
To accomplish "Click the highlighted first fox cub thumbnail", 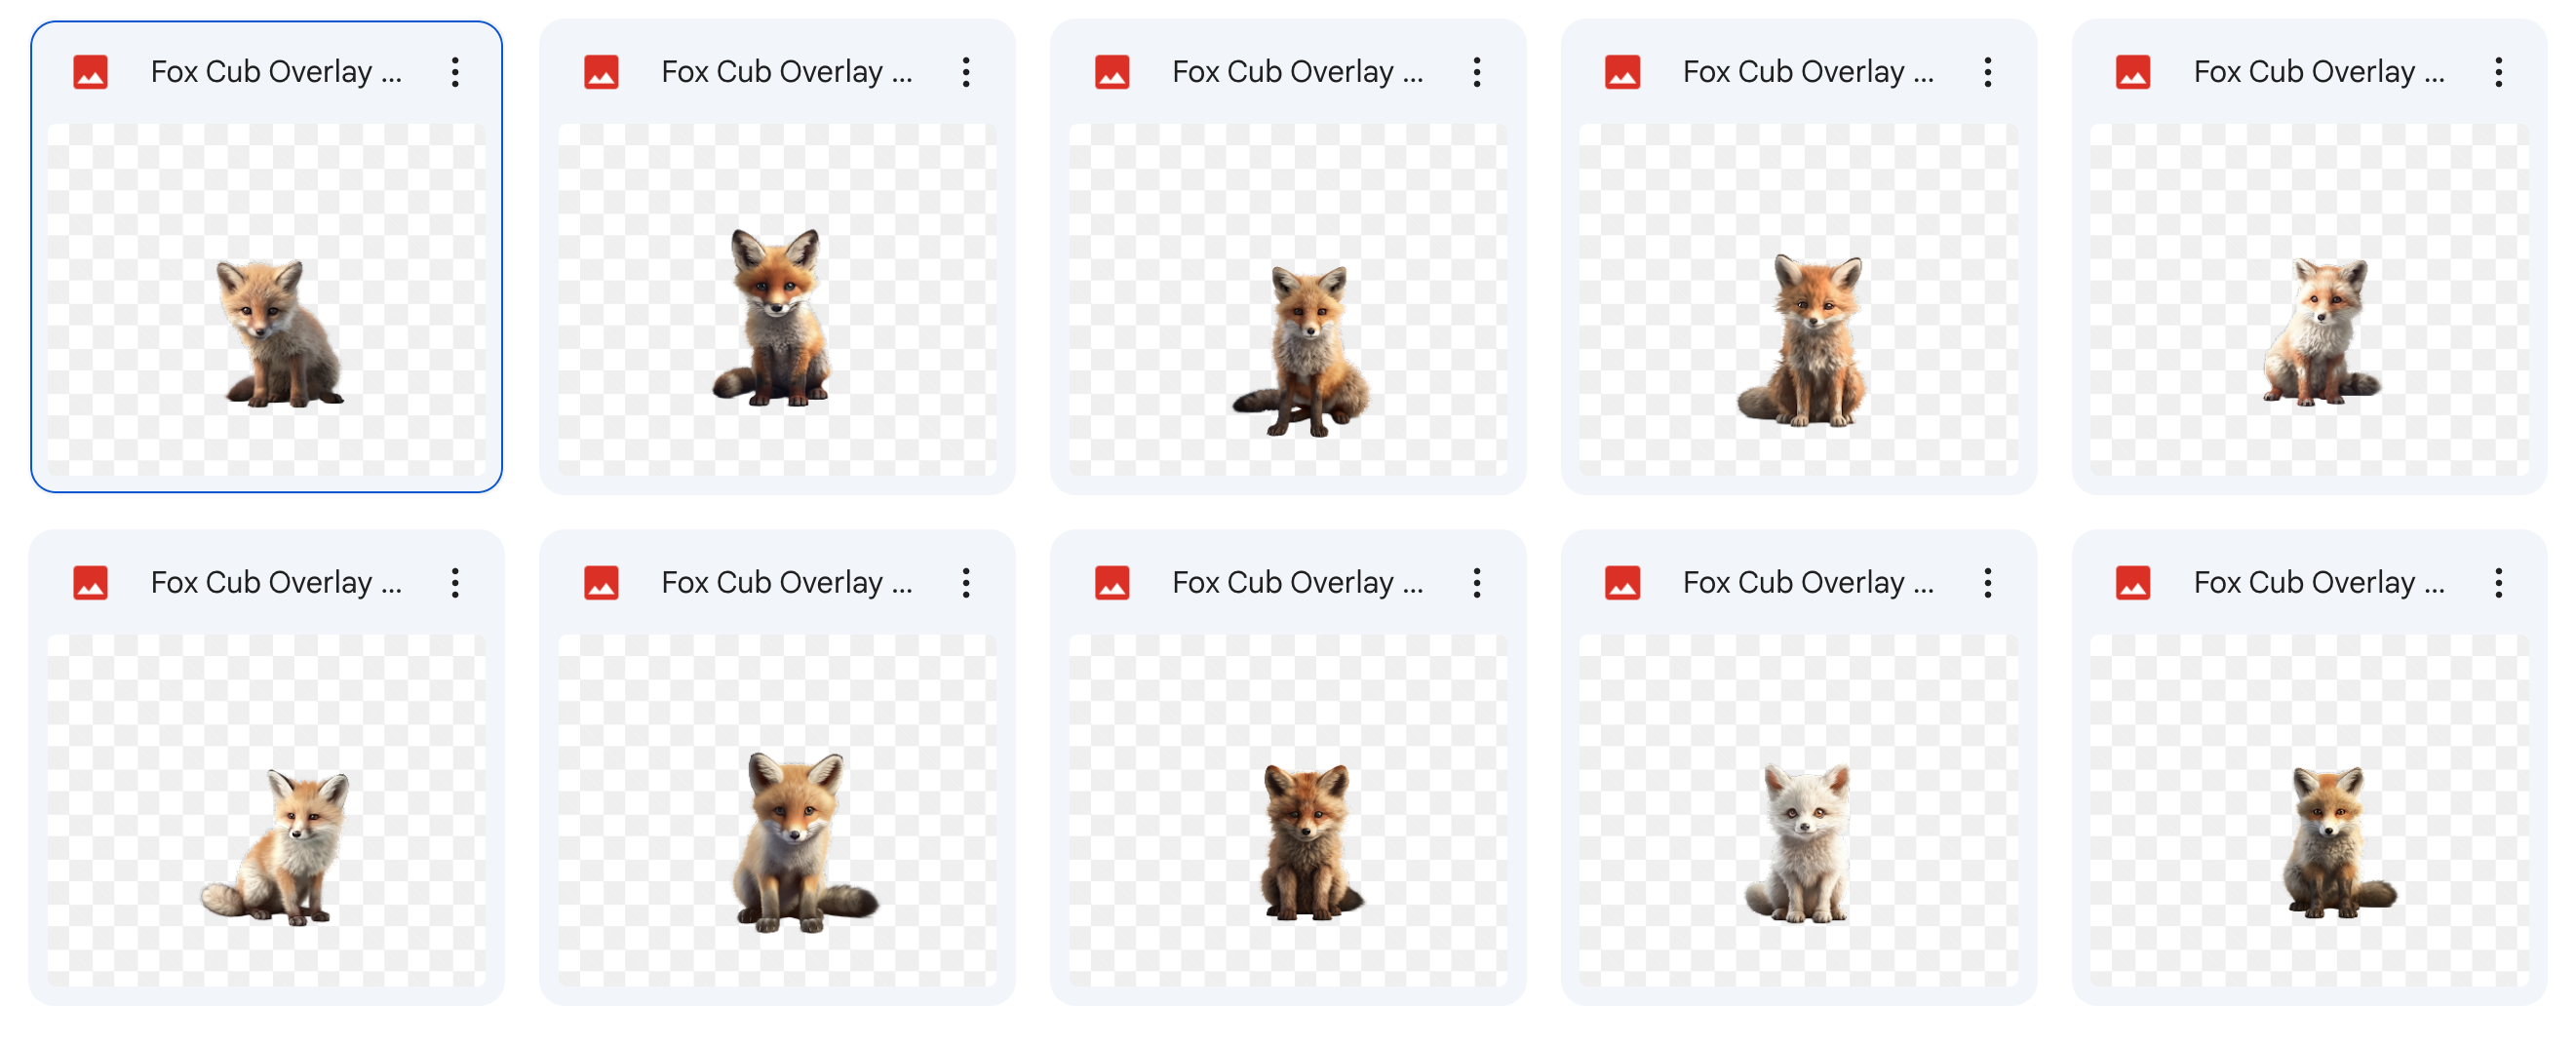I will coord(267,300).
